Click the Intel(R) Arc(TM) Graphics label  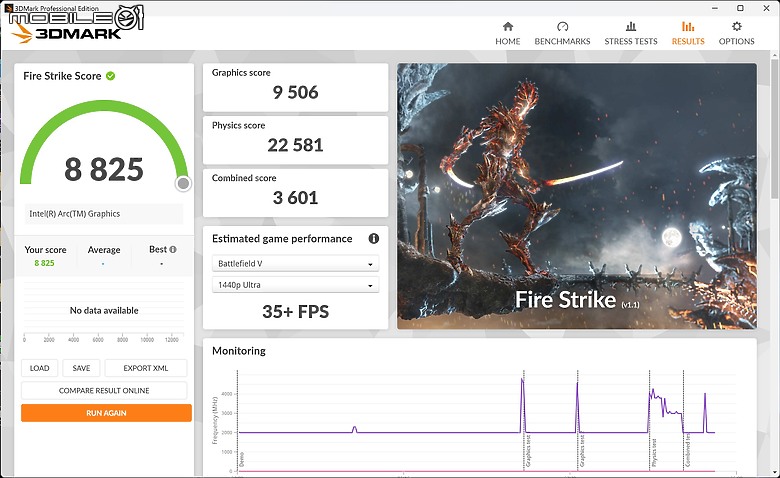(x=75, y=214)
